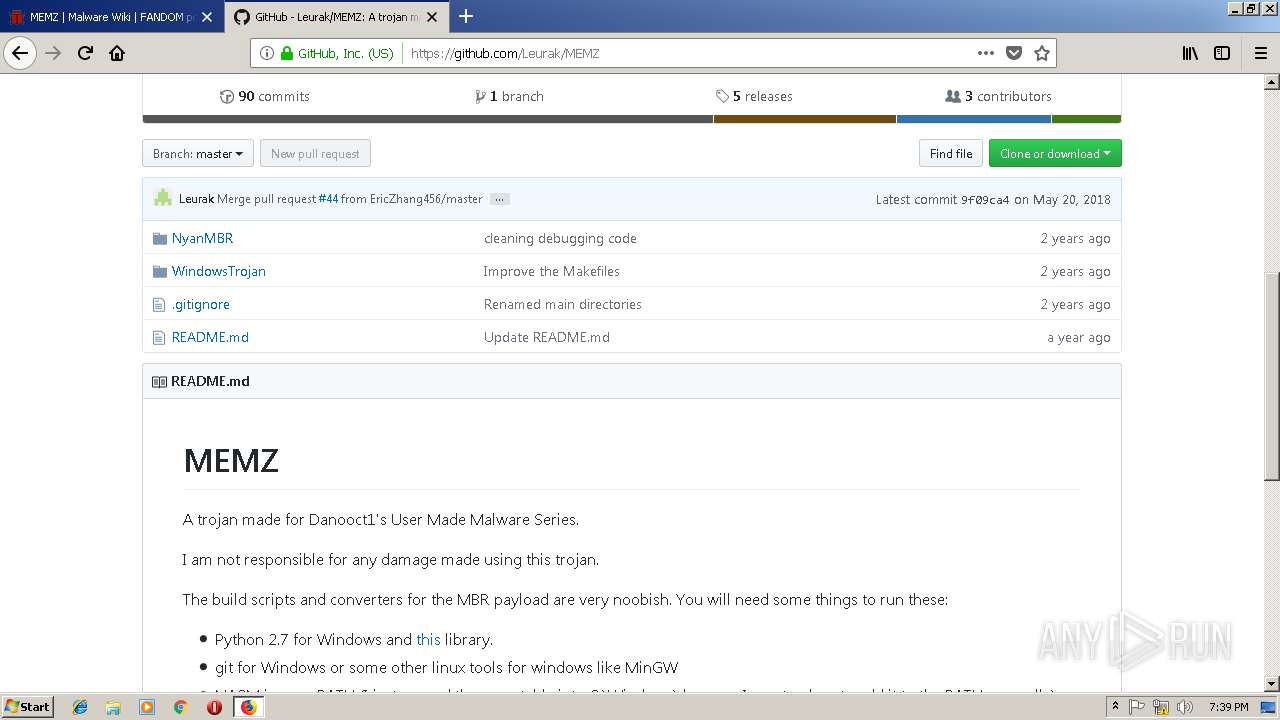Click the Firefox taskbar button
Screen dimensions: 1280x720
pyautogui.click(x=248, y=707)
